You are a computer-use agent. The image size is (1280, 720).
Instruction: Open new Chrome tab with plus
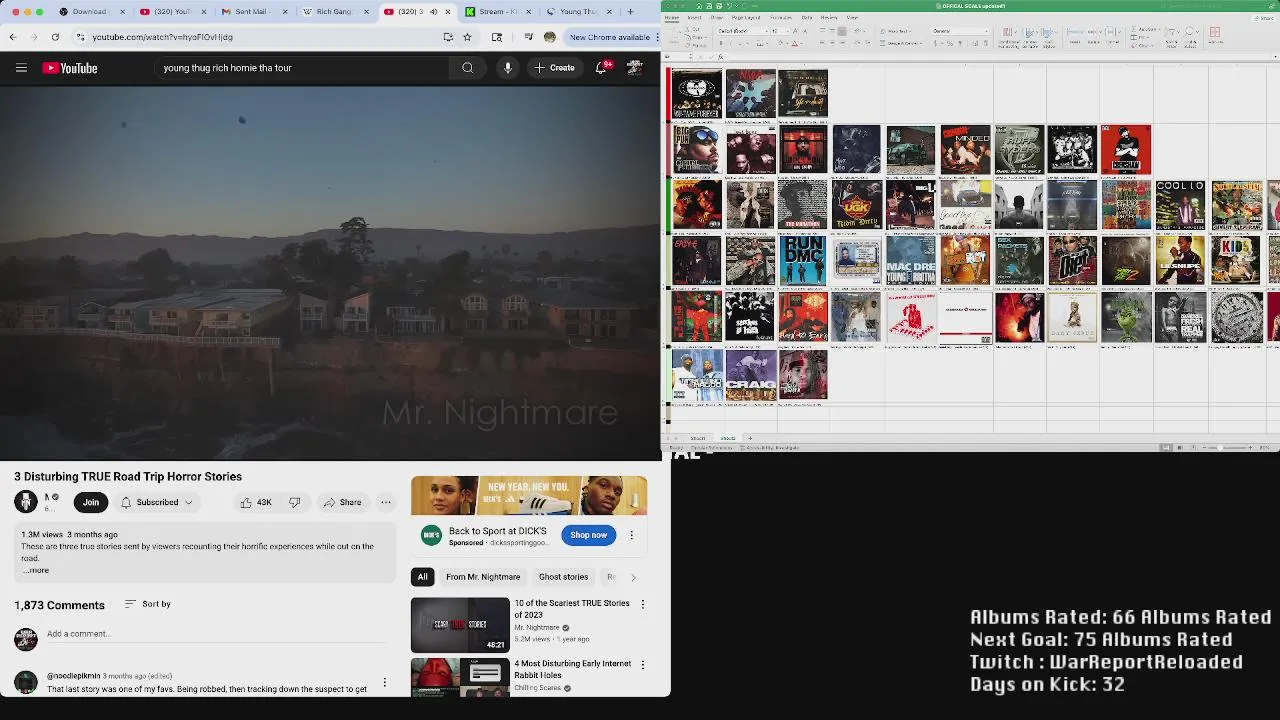630,12
